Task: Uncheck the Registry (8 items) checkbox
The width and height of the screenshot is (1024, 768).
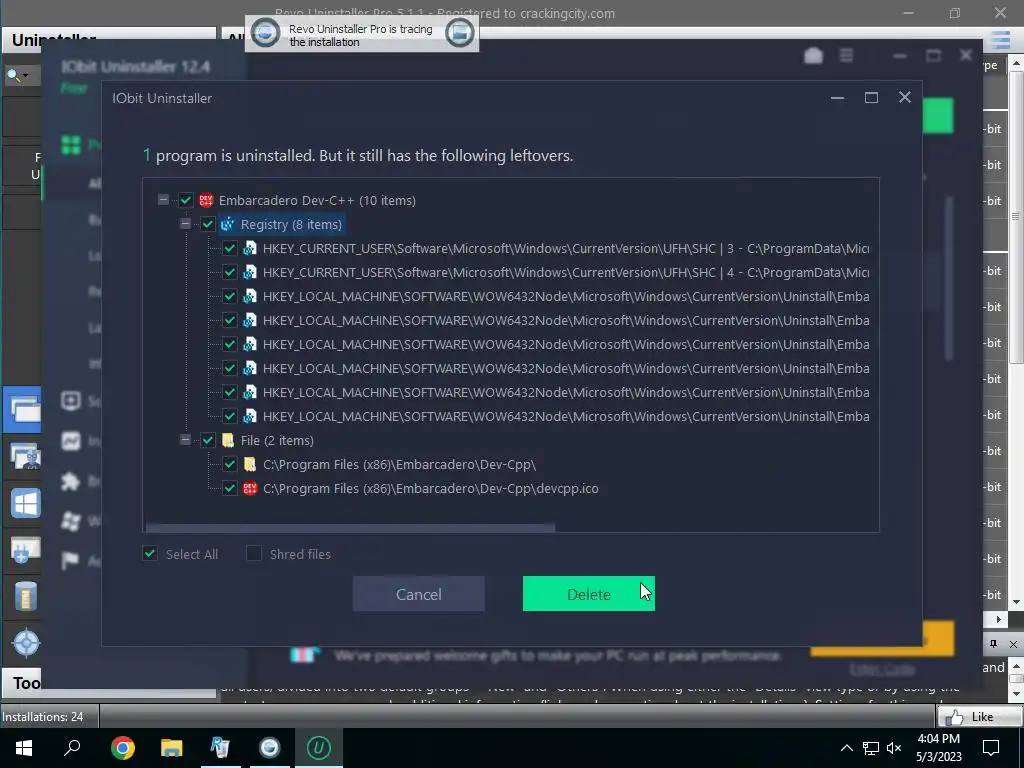Action: click(x=208, y=225)
